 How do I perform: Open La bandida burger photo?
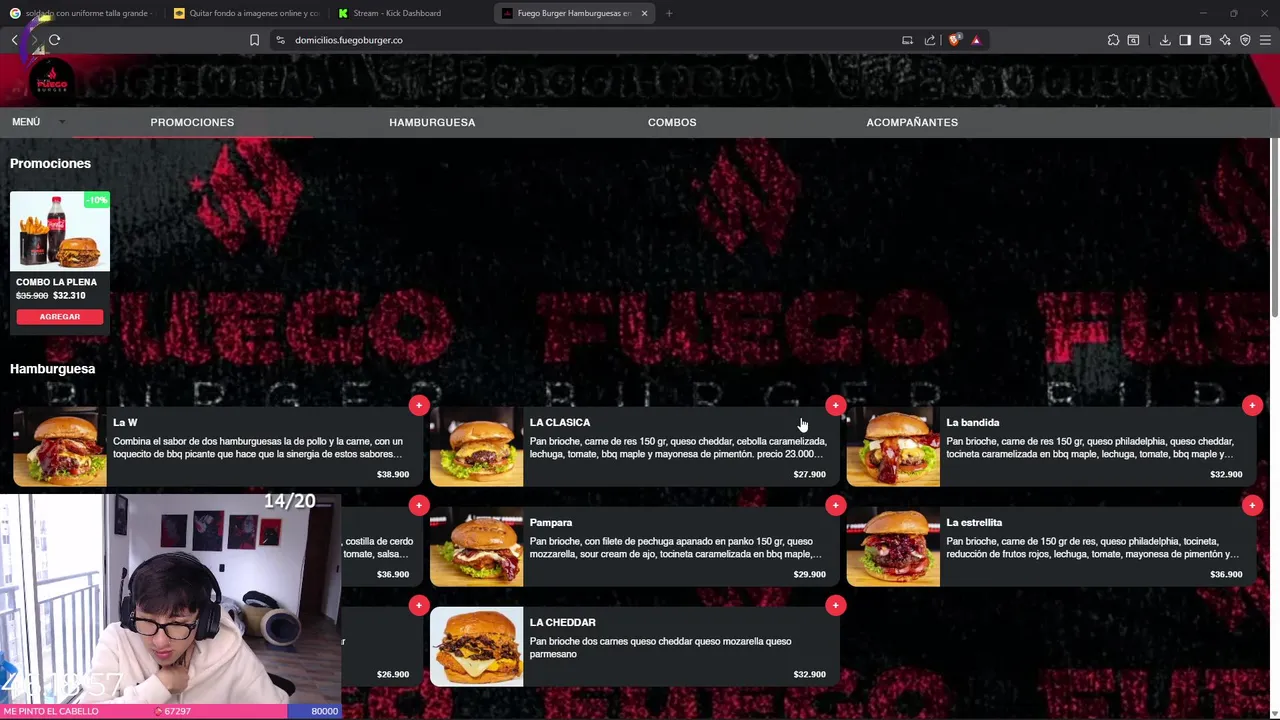(893, 446)
